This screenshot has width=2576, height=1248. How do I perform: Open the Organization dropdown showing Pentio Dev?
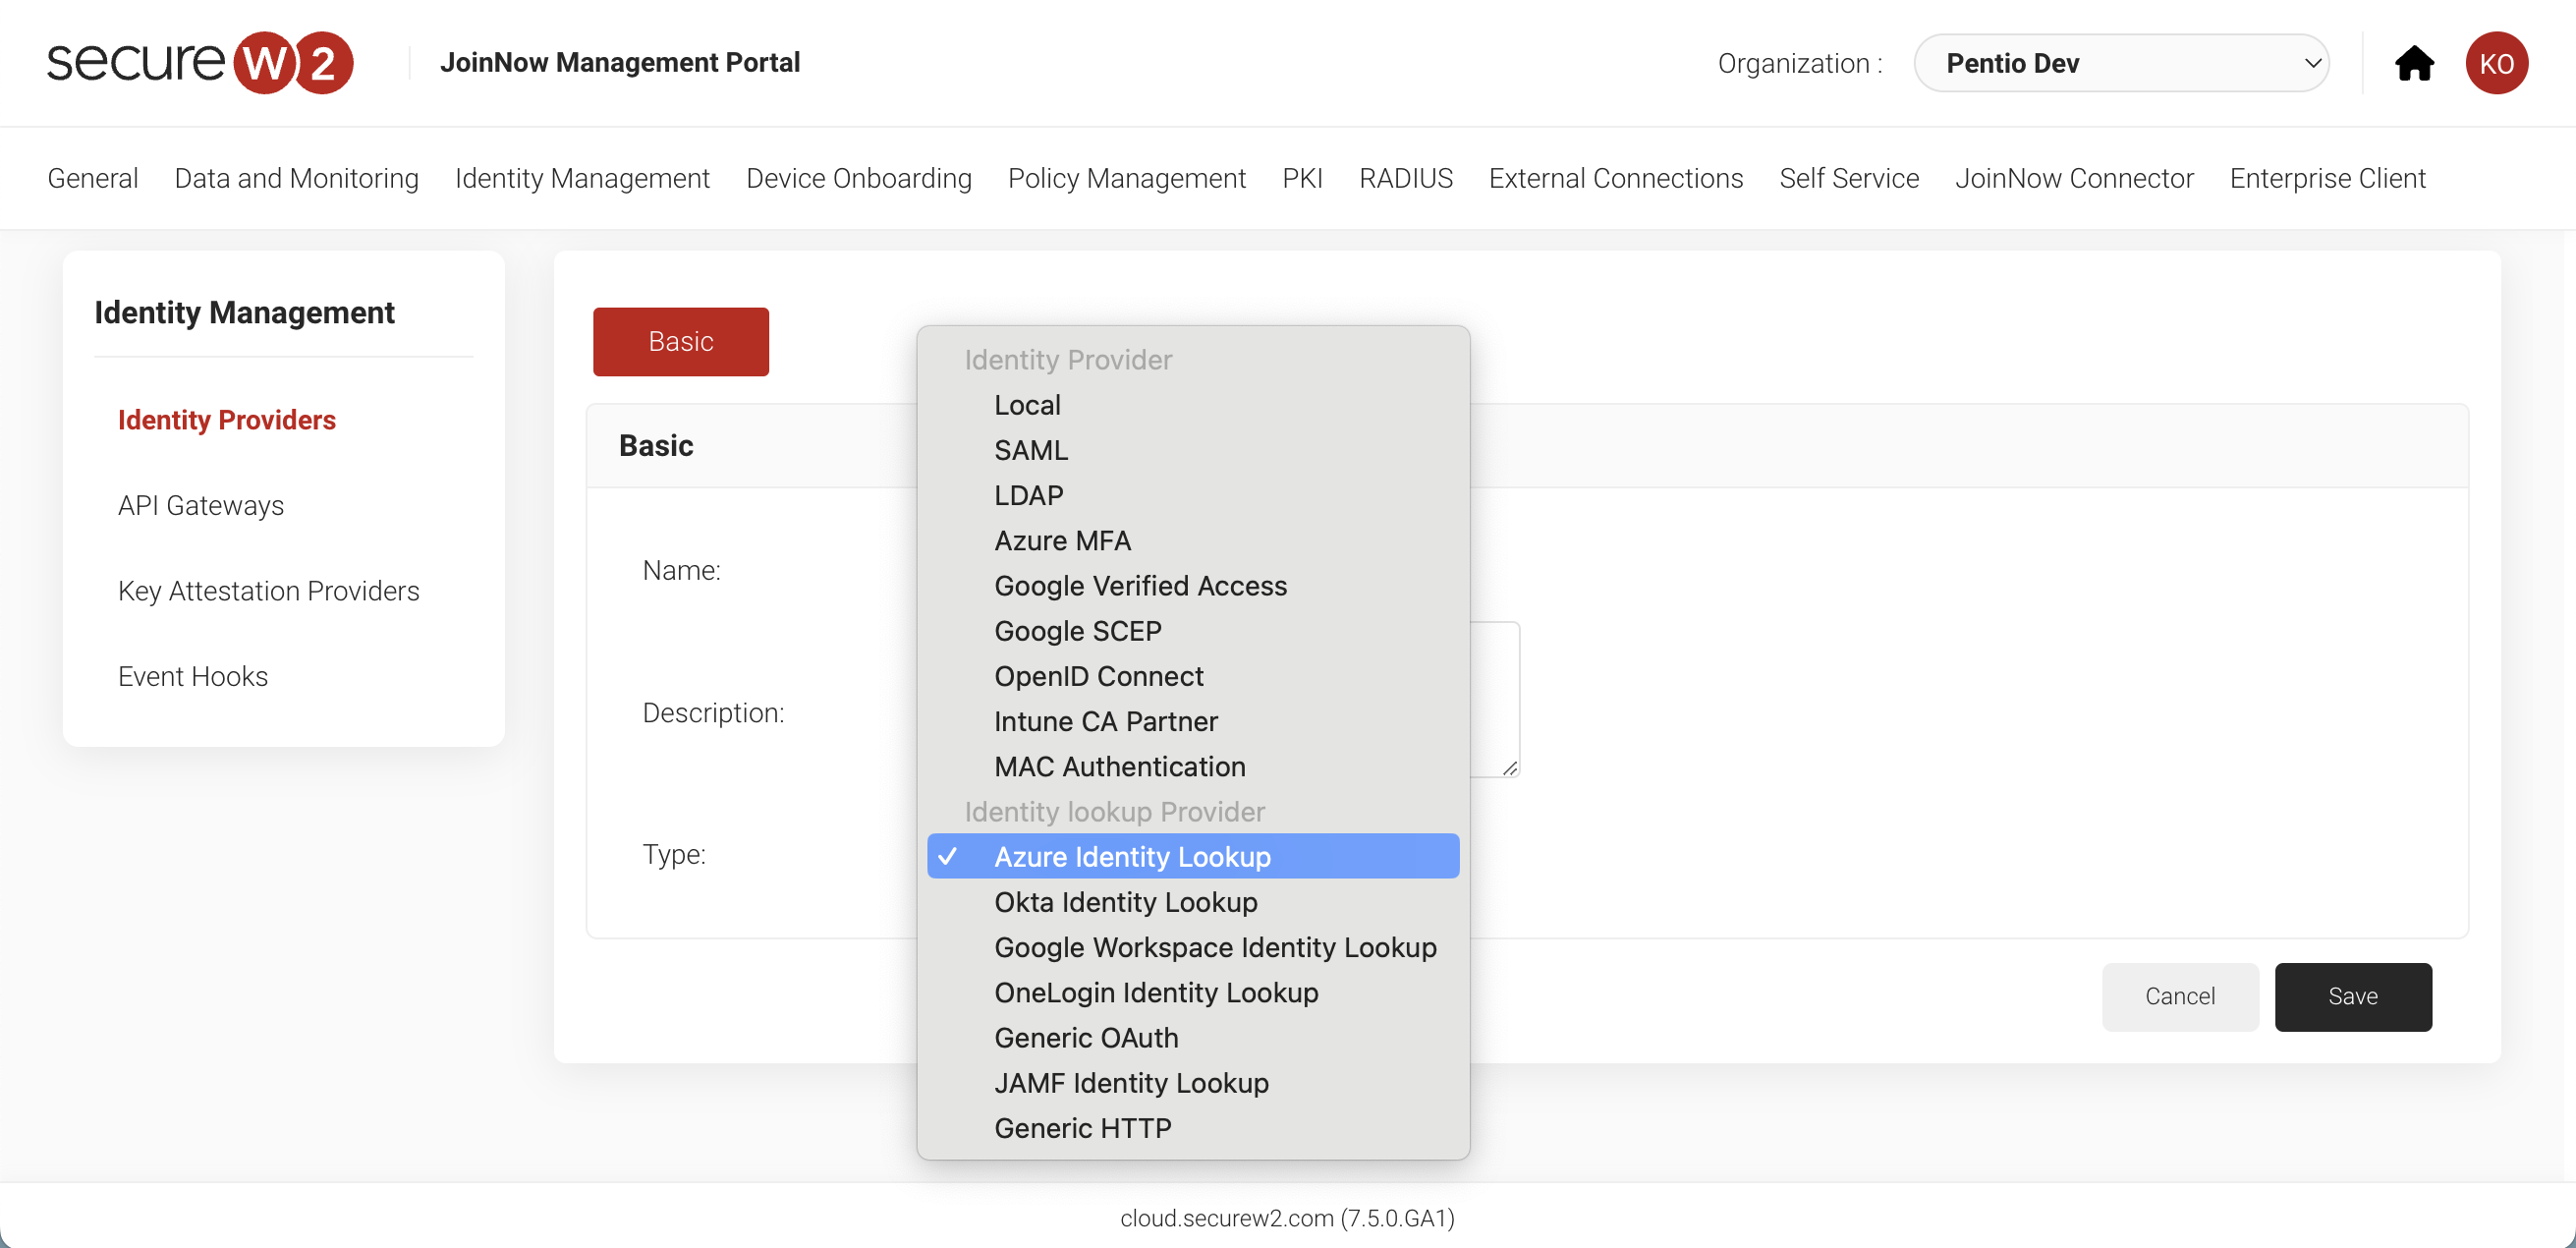click(2120, 63)
